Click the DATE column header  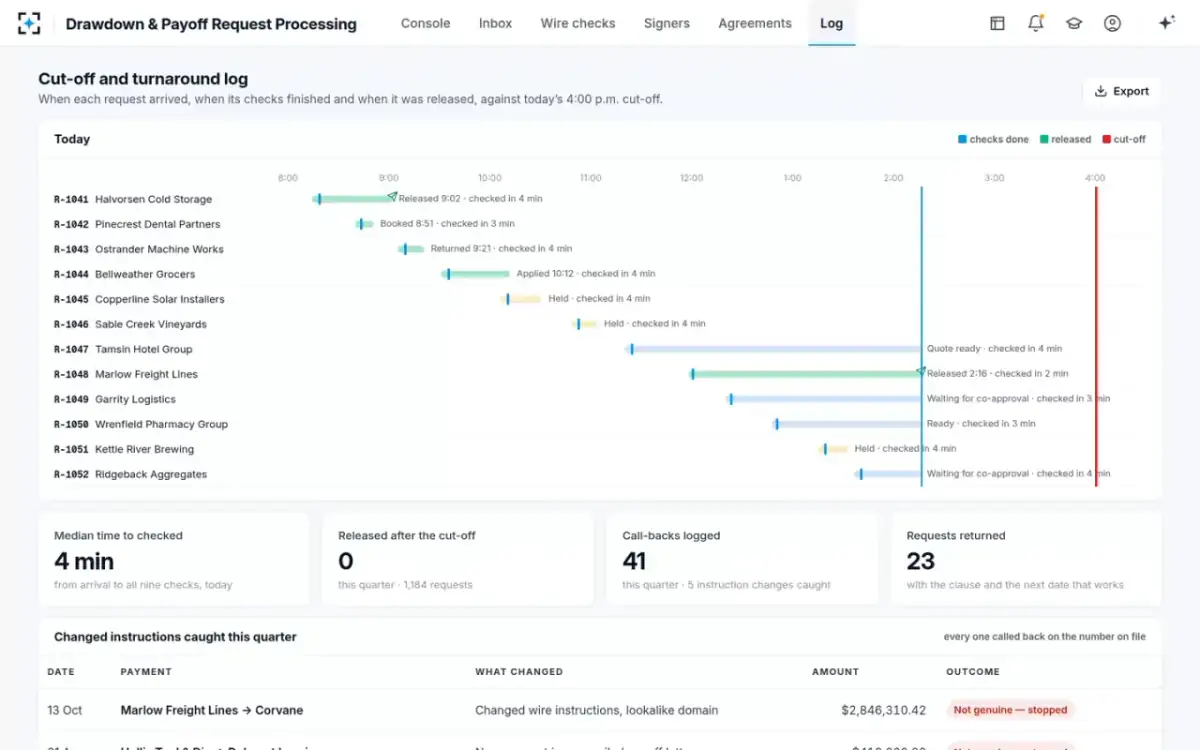[61, 672]
